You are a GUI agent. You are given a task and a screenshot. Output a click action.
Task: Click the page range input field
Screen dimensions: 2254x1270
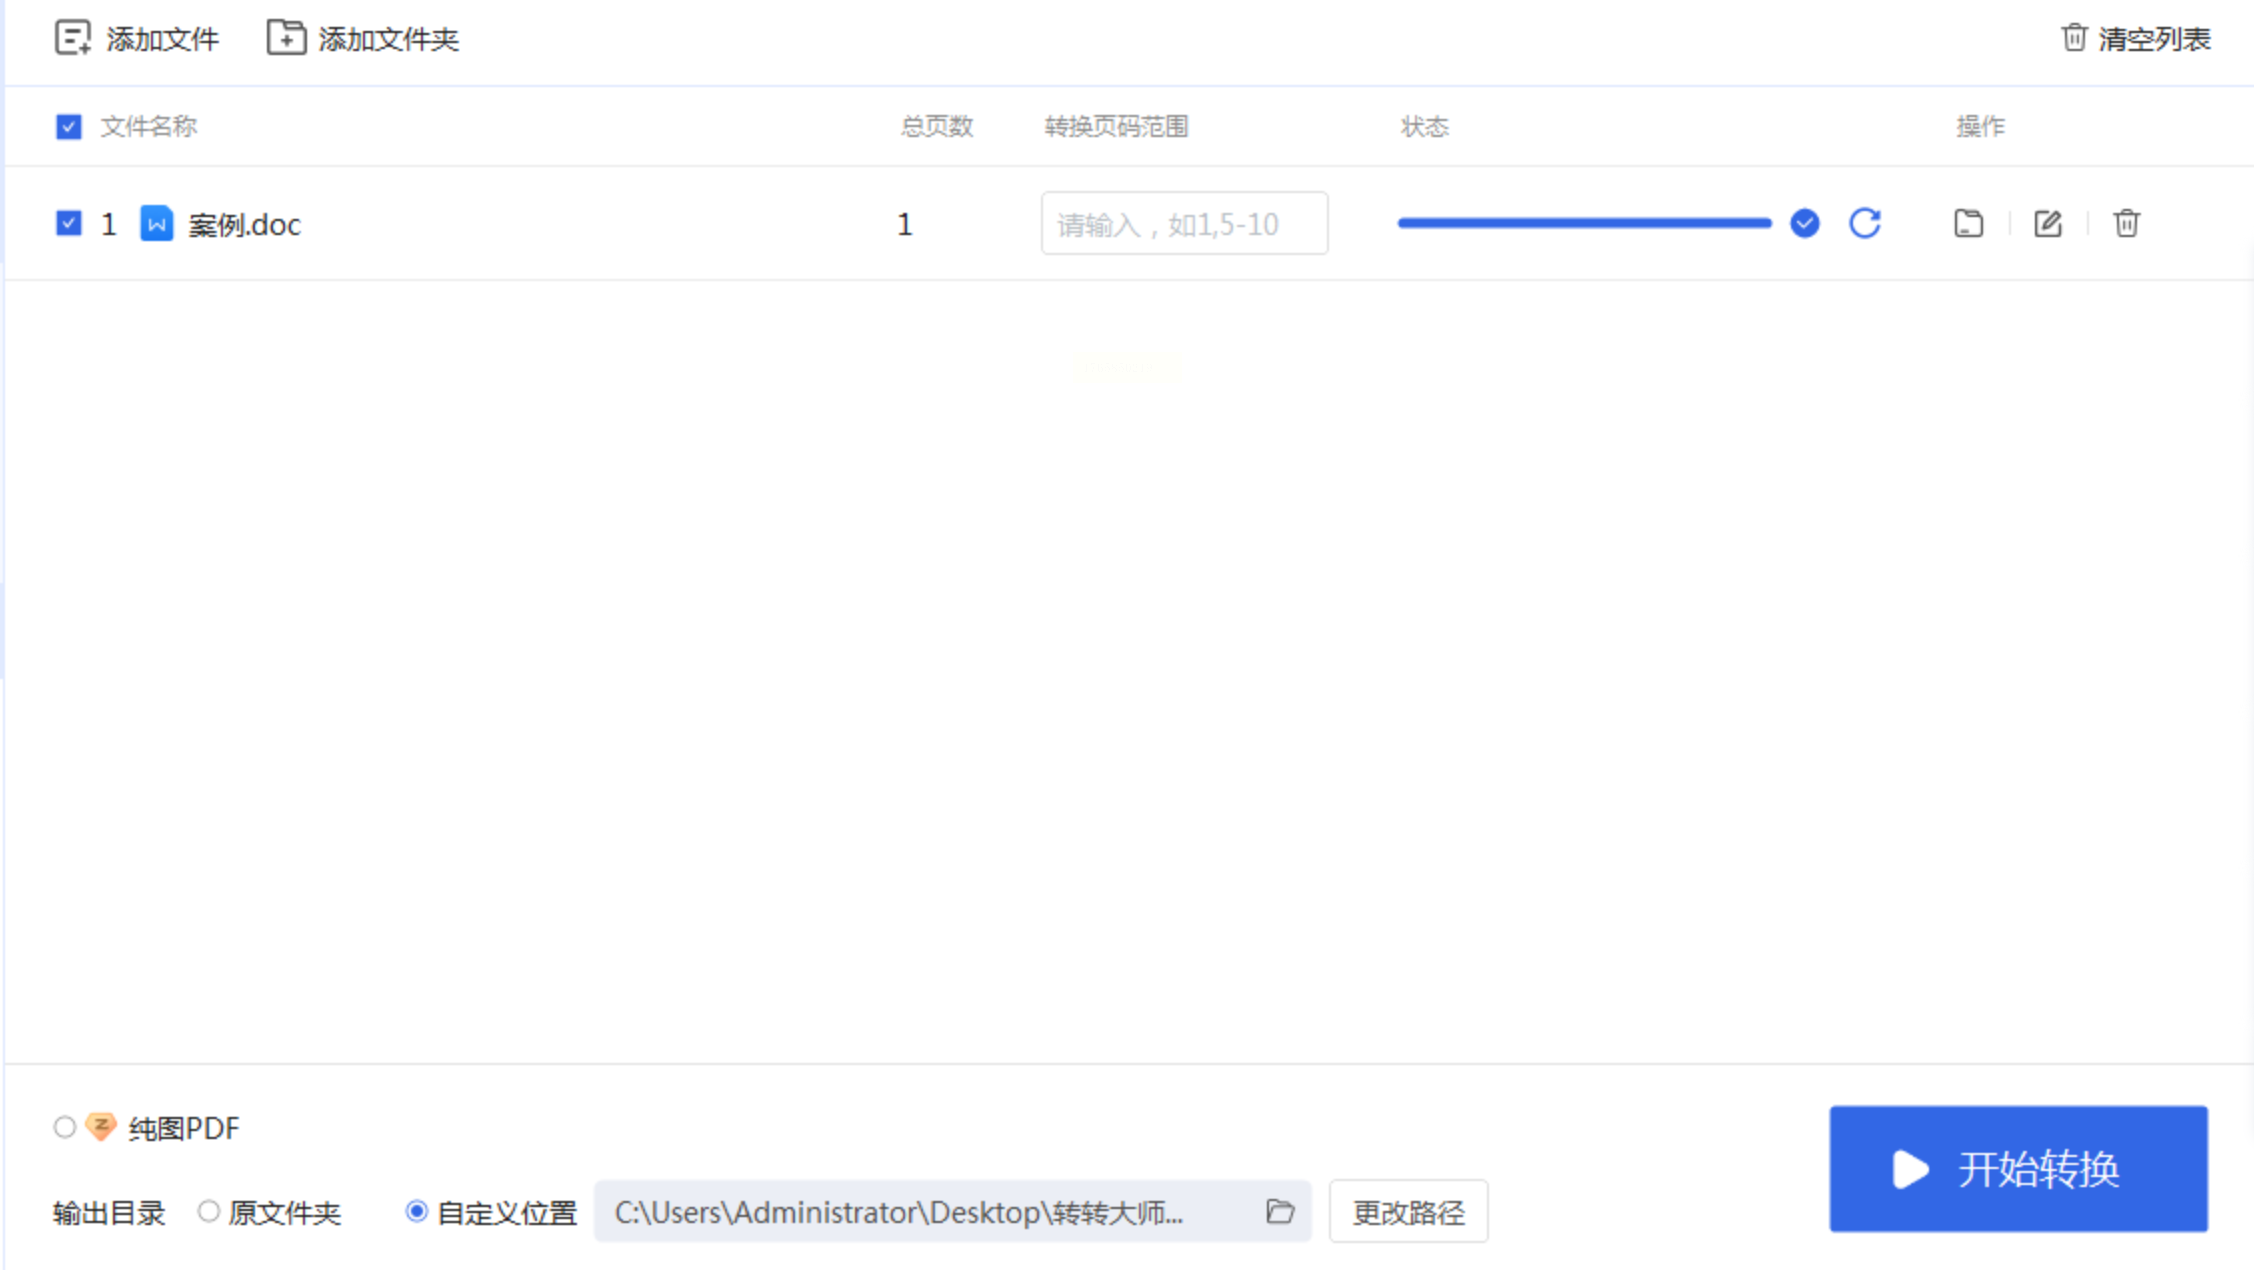click(1184, 224)
